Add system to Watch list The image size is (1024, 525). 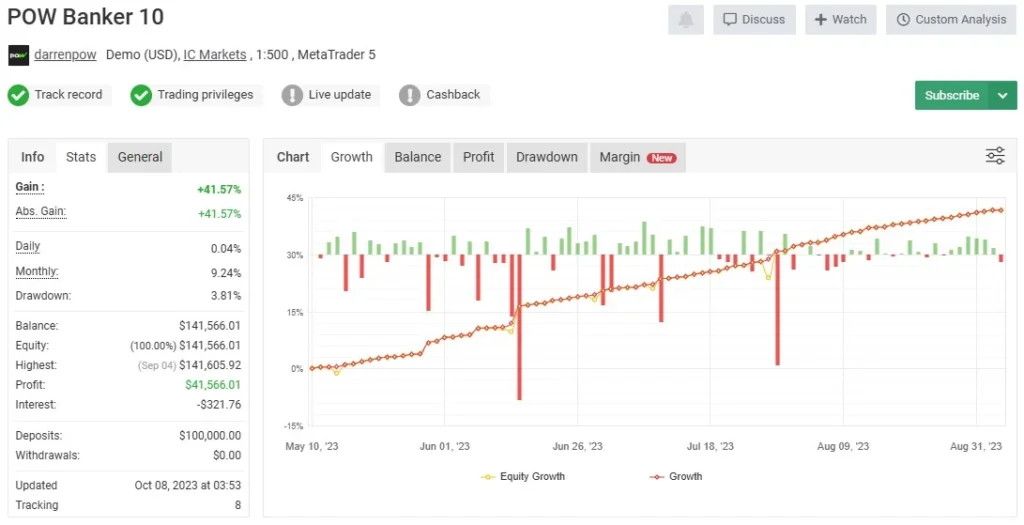pyautogui.click(x=840, y=20)
